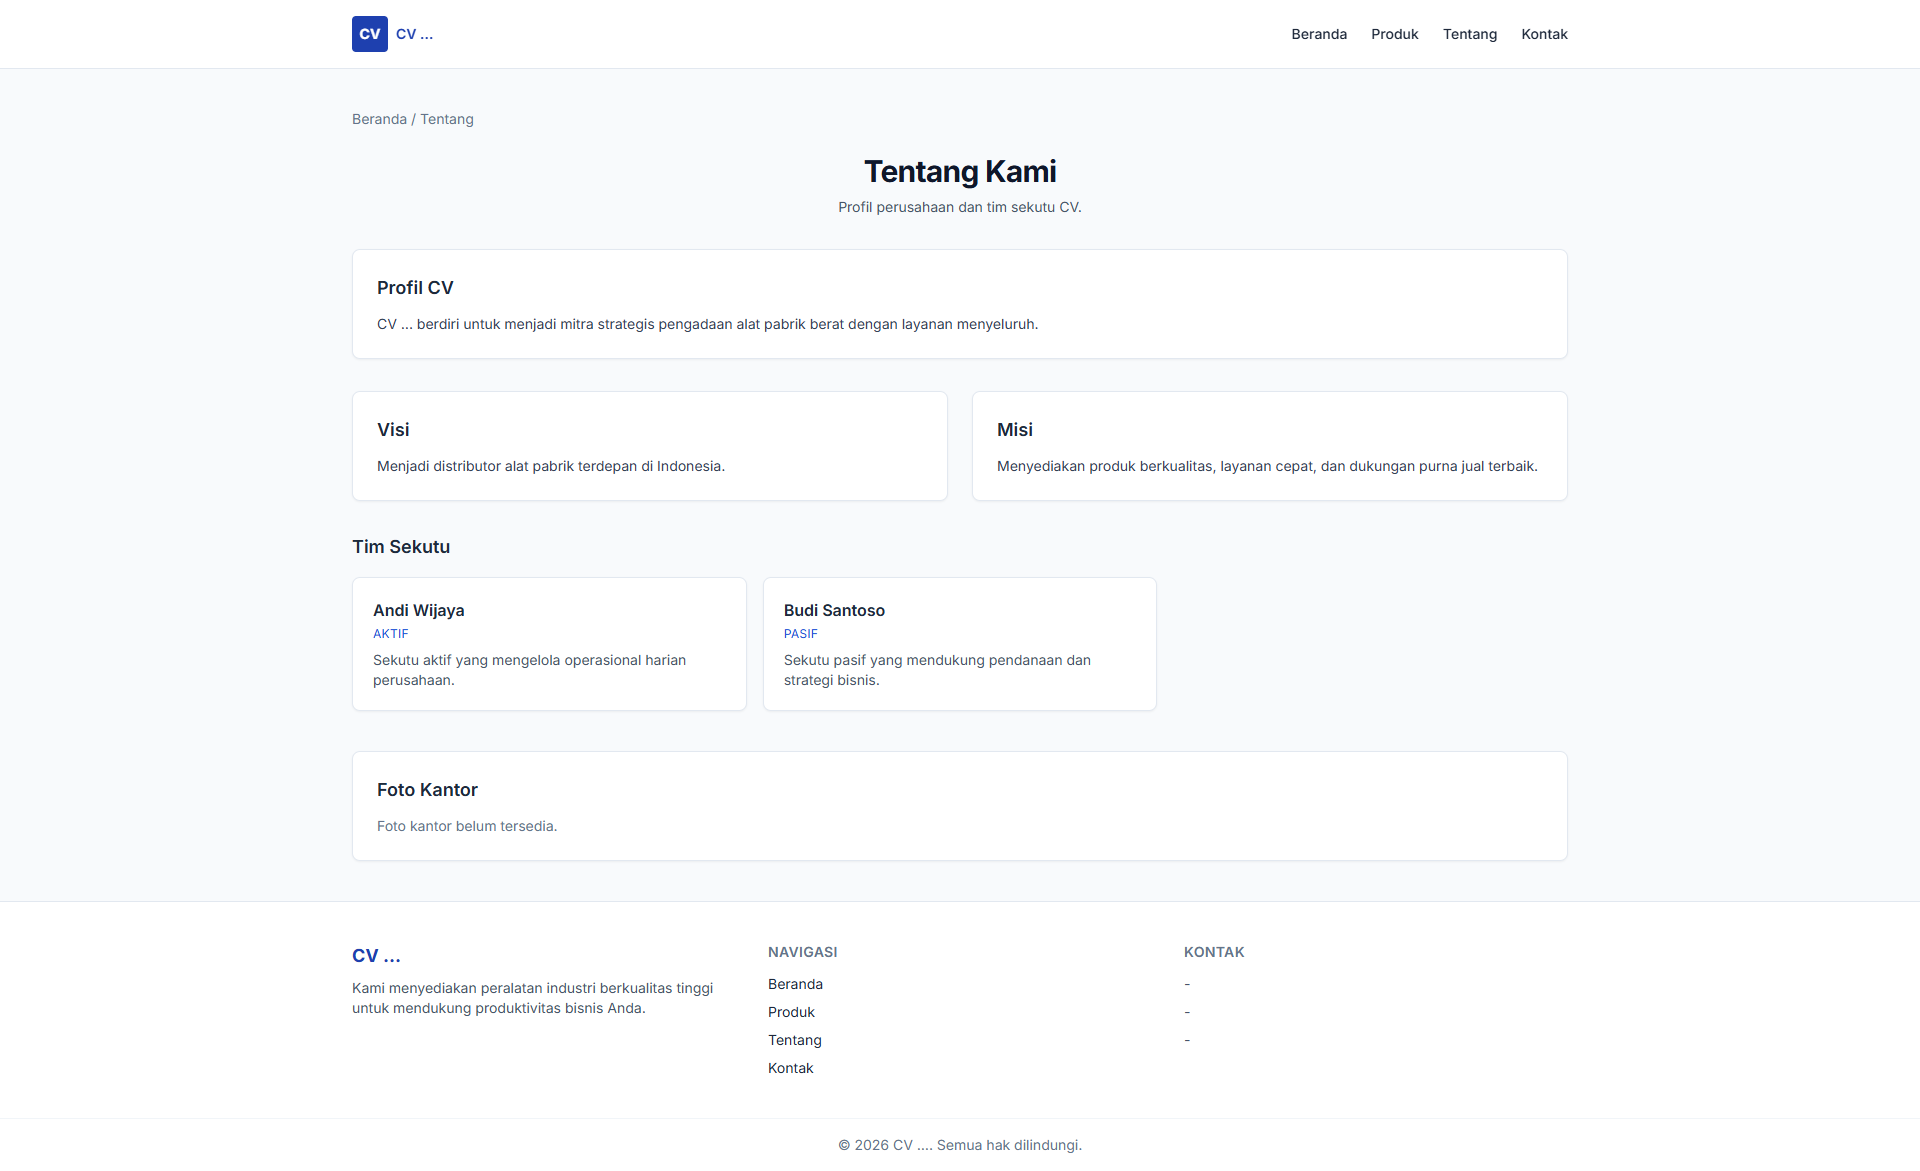
Task: Click the Profil CV card heading
Action: [415, 288]
